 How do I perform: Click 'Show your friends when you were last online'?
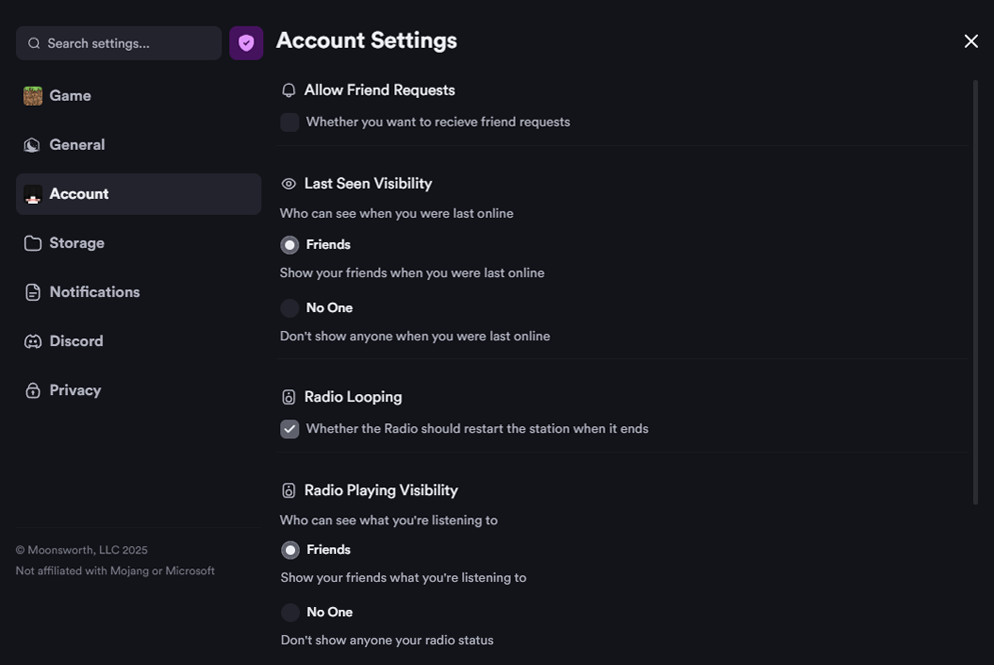[x=412, y=273]
